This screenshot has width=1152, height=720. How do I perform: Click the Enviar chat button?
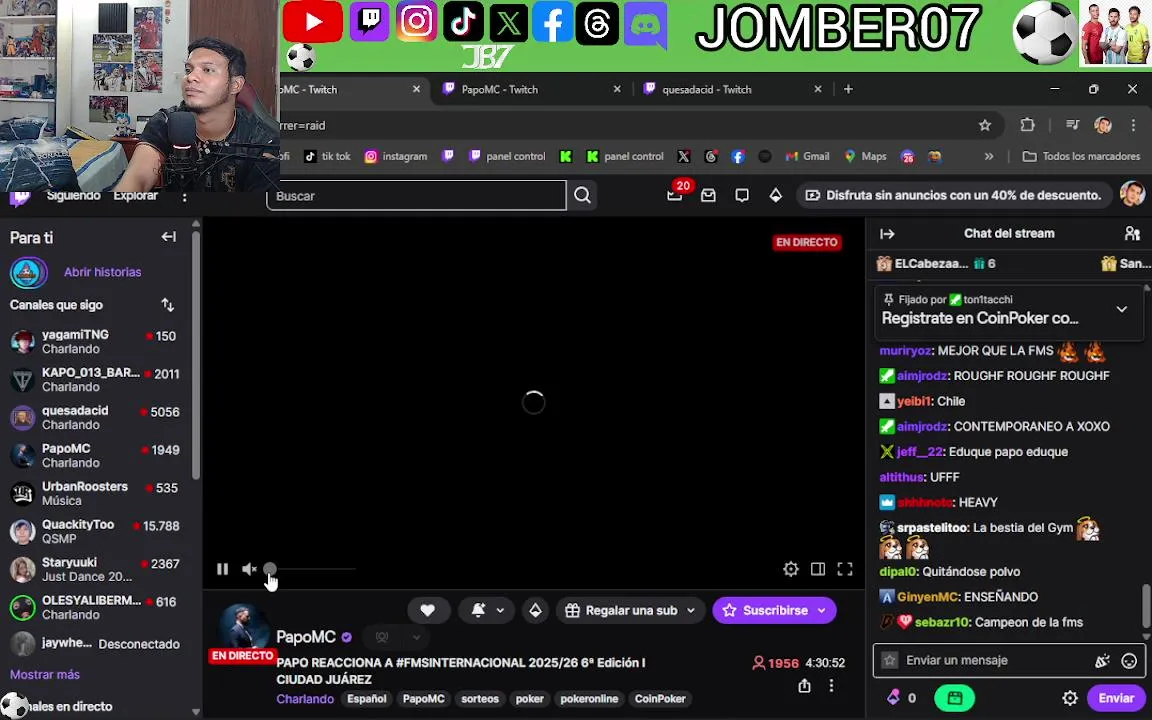(x=1116, y=698)
